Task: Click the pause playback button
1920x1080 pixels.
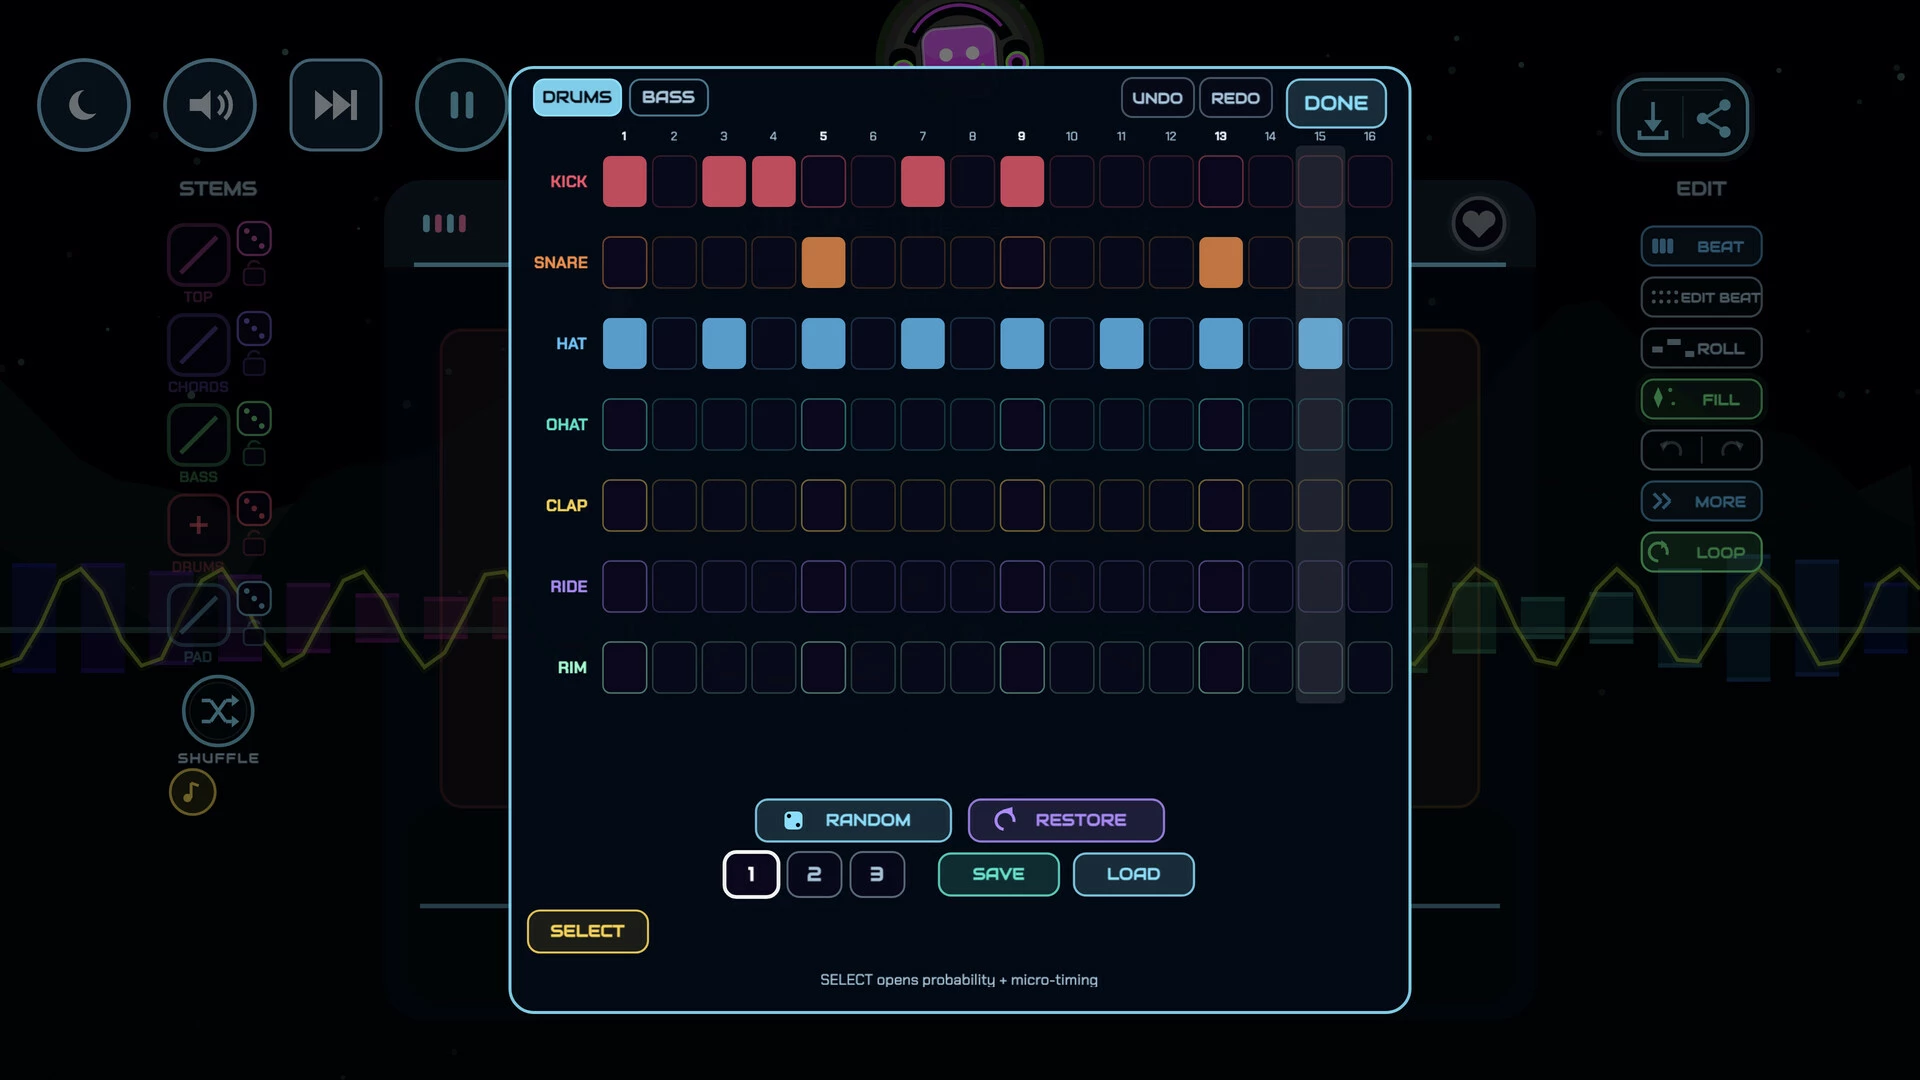Action: [461, 105]
